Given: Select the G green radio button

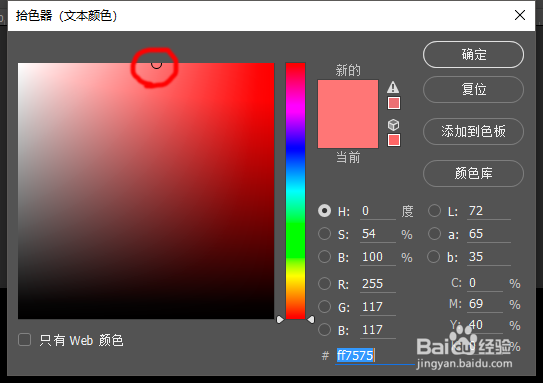Looking at the screenshot, I should pyautogui.click(x=324, y=306).
